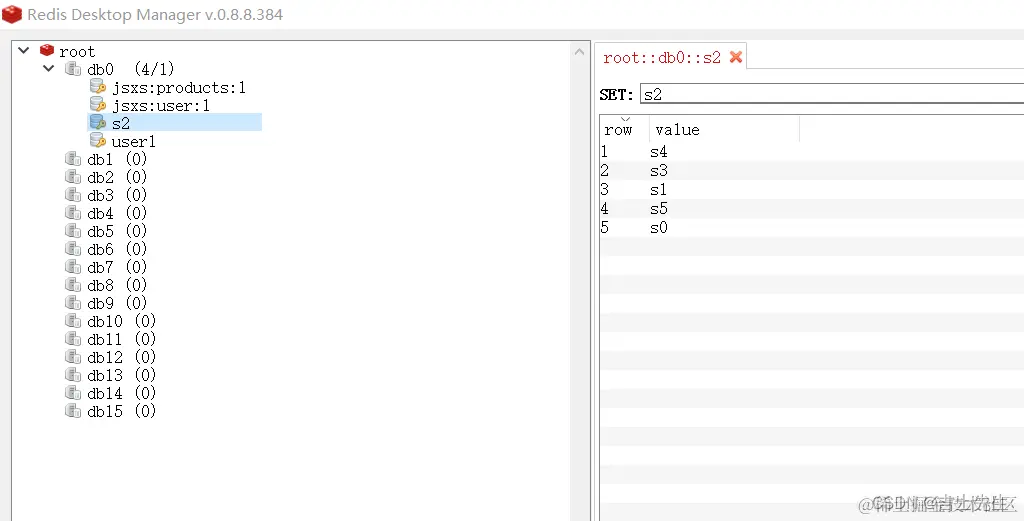1024x521 pixels.
Task: Select the db9 (0) label
Action: [x=117, y=302]
